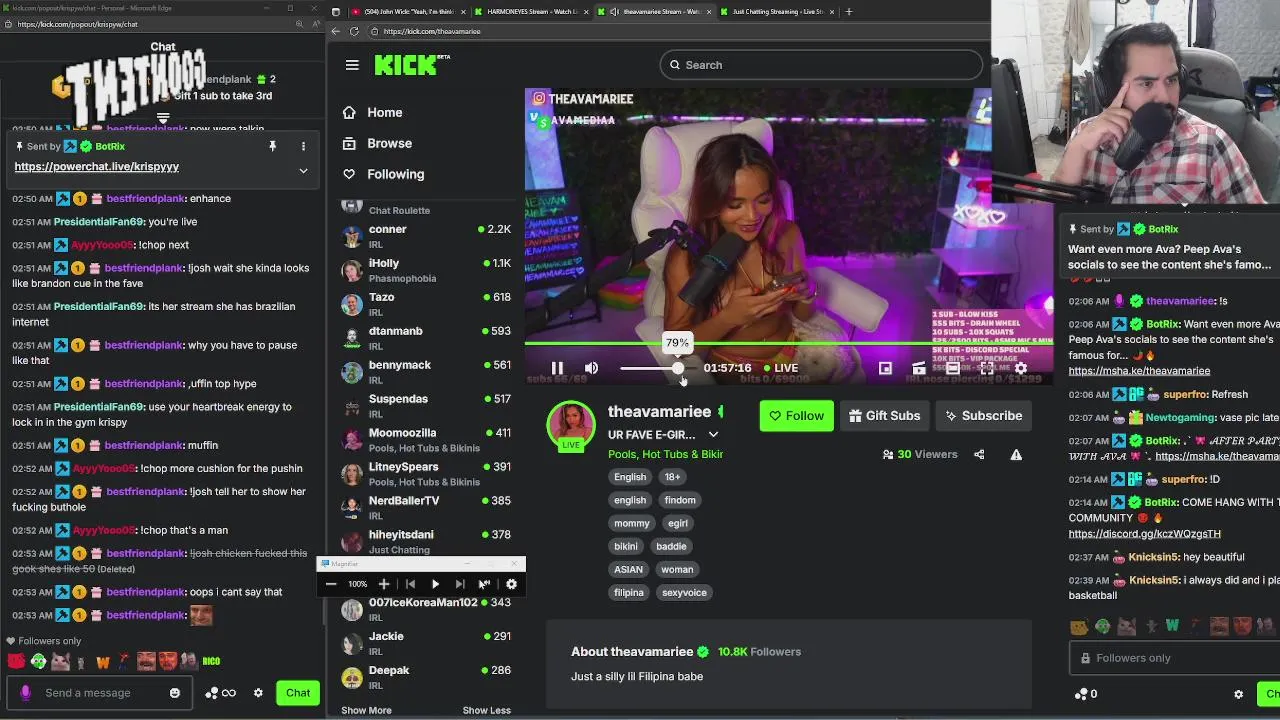Click the RICO emote in quick emotes
The height and width of the screenshot is (720, 1280).
pos(211,661)
